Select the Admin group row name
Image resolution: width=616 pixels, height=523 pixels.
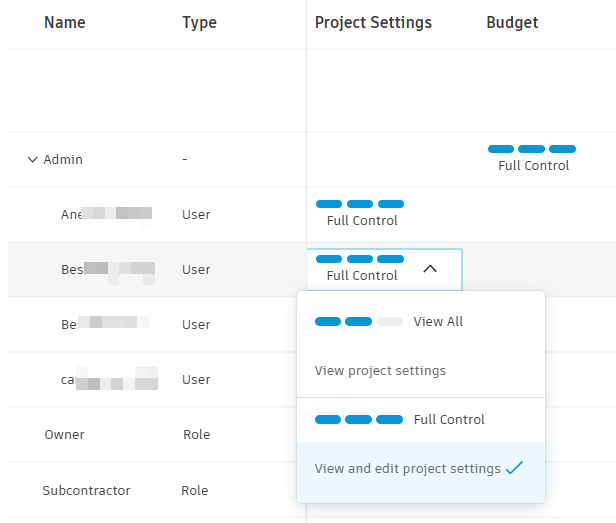coord(63,159)
